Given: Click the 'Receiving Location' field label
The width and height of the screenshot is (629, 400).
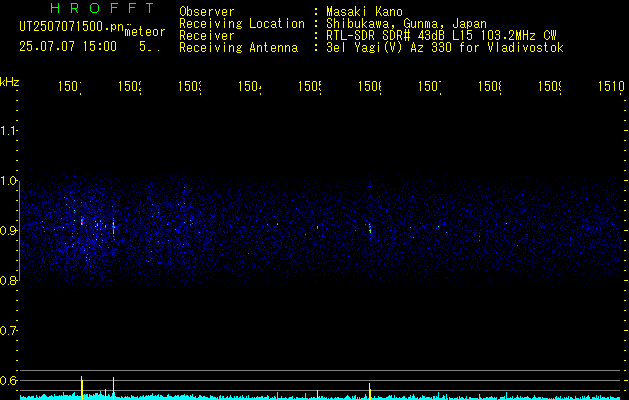Looking at the screenshot, I should [x=242, y=24].
